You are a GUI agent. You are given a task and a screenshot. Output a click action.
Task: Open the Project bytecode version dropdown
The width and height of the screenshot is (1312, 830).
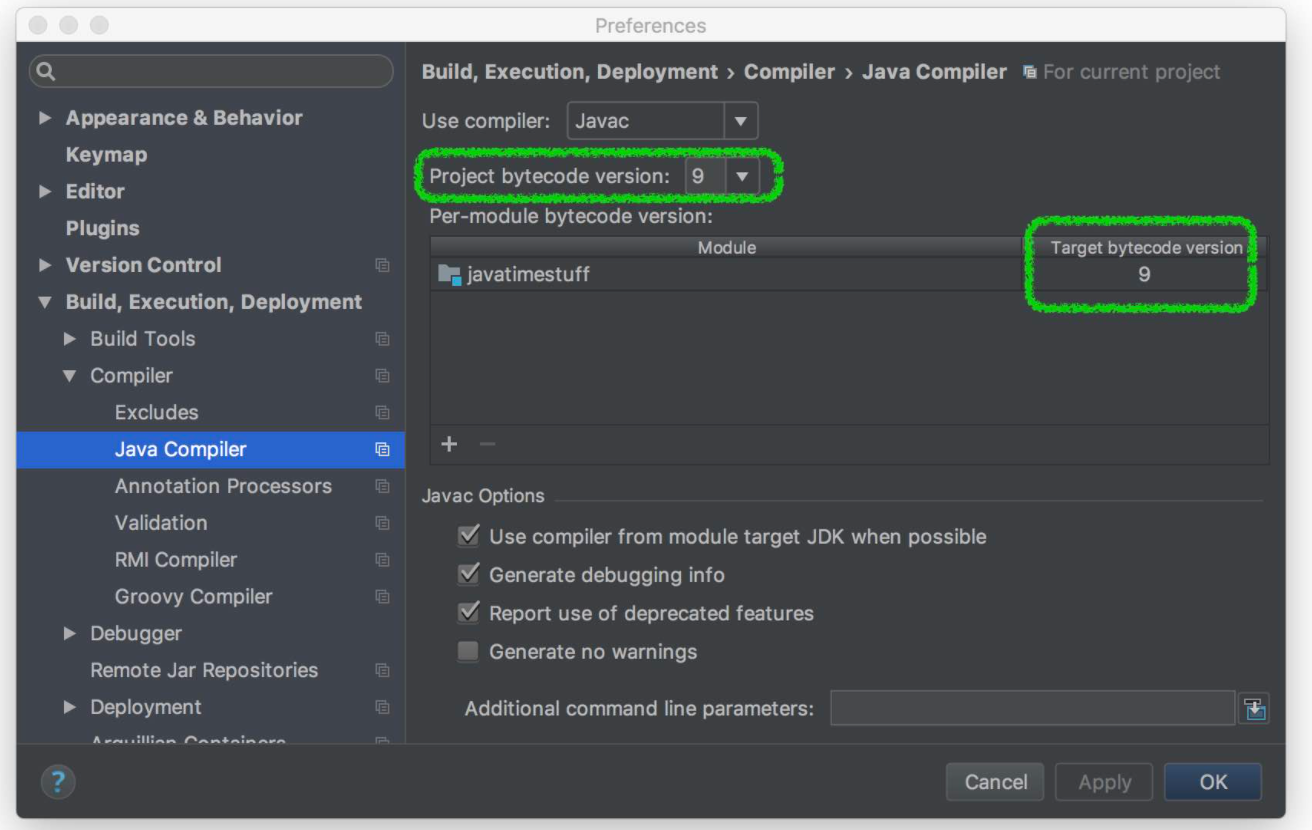pos(744,175)
